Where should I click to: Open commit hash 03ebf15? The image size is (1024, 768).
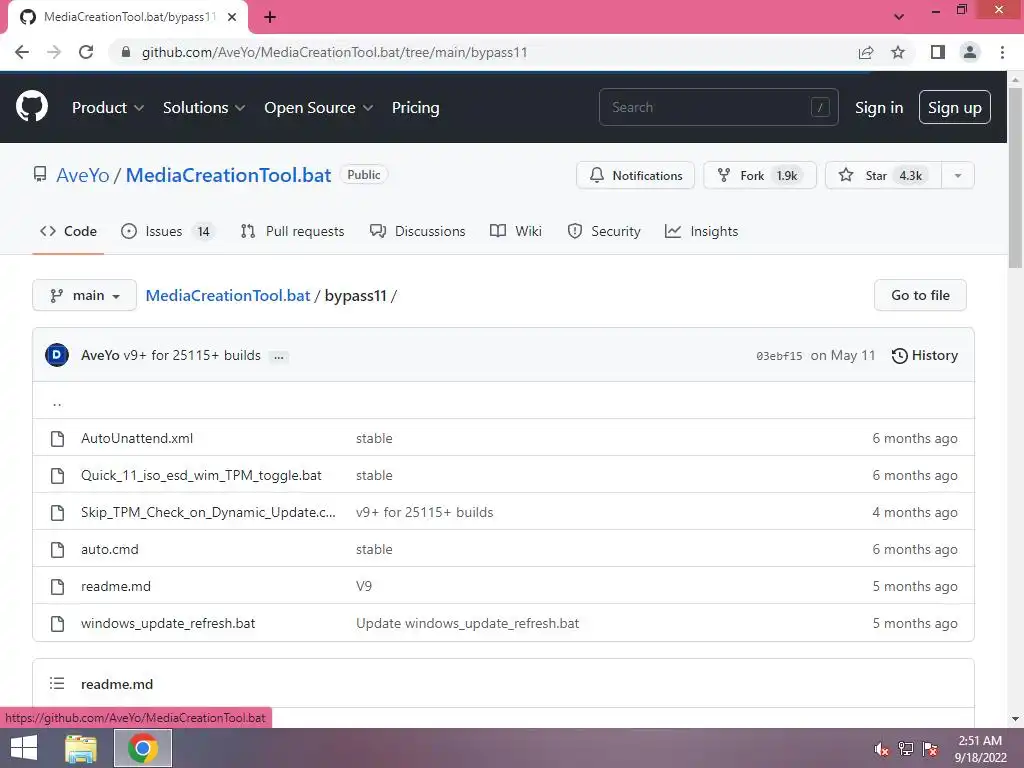pos(779,356)
